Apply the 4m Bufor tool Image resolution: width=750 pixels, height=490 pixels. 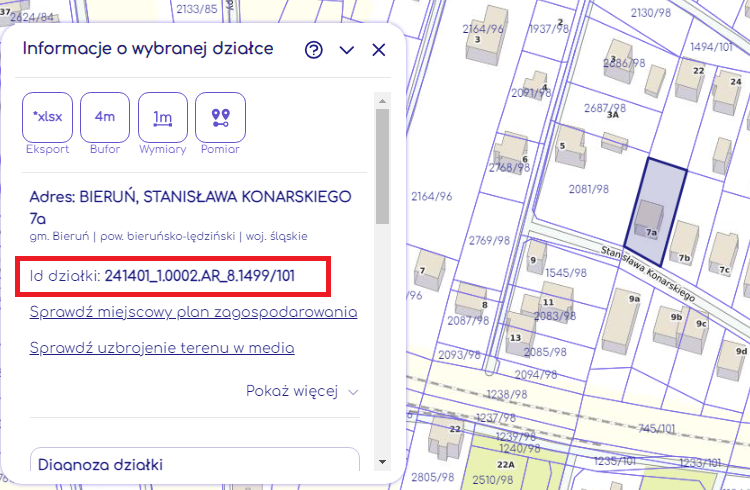click(x=105, y=117)
